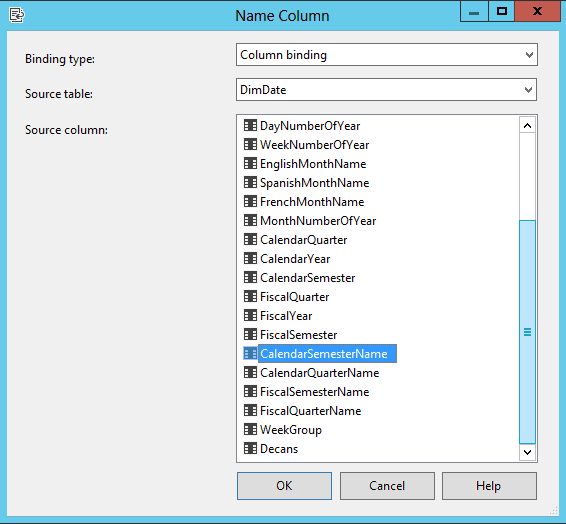Click the column icon beside WeekNumberOfYear
Image resolution: width=566 pixels, height=524 pixels.
click(250, 145)
